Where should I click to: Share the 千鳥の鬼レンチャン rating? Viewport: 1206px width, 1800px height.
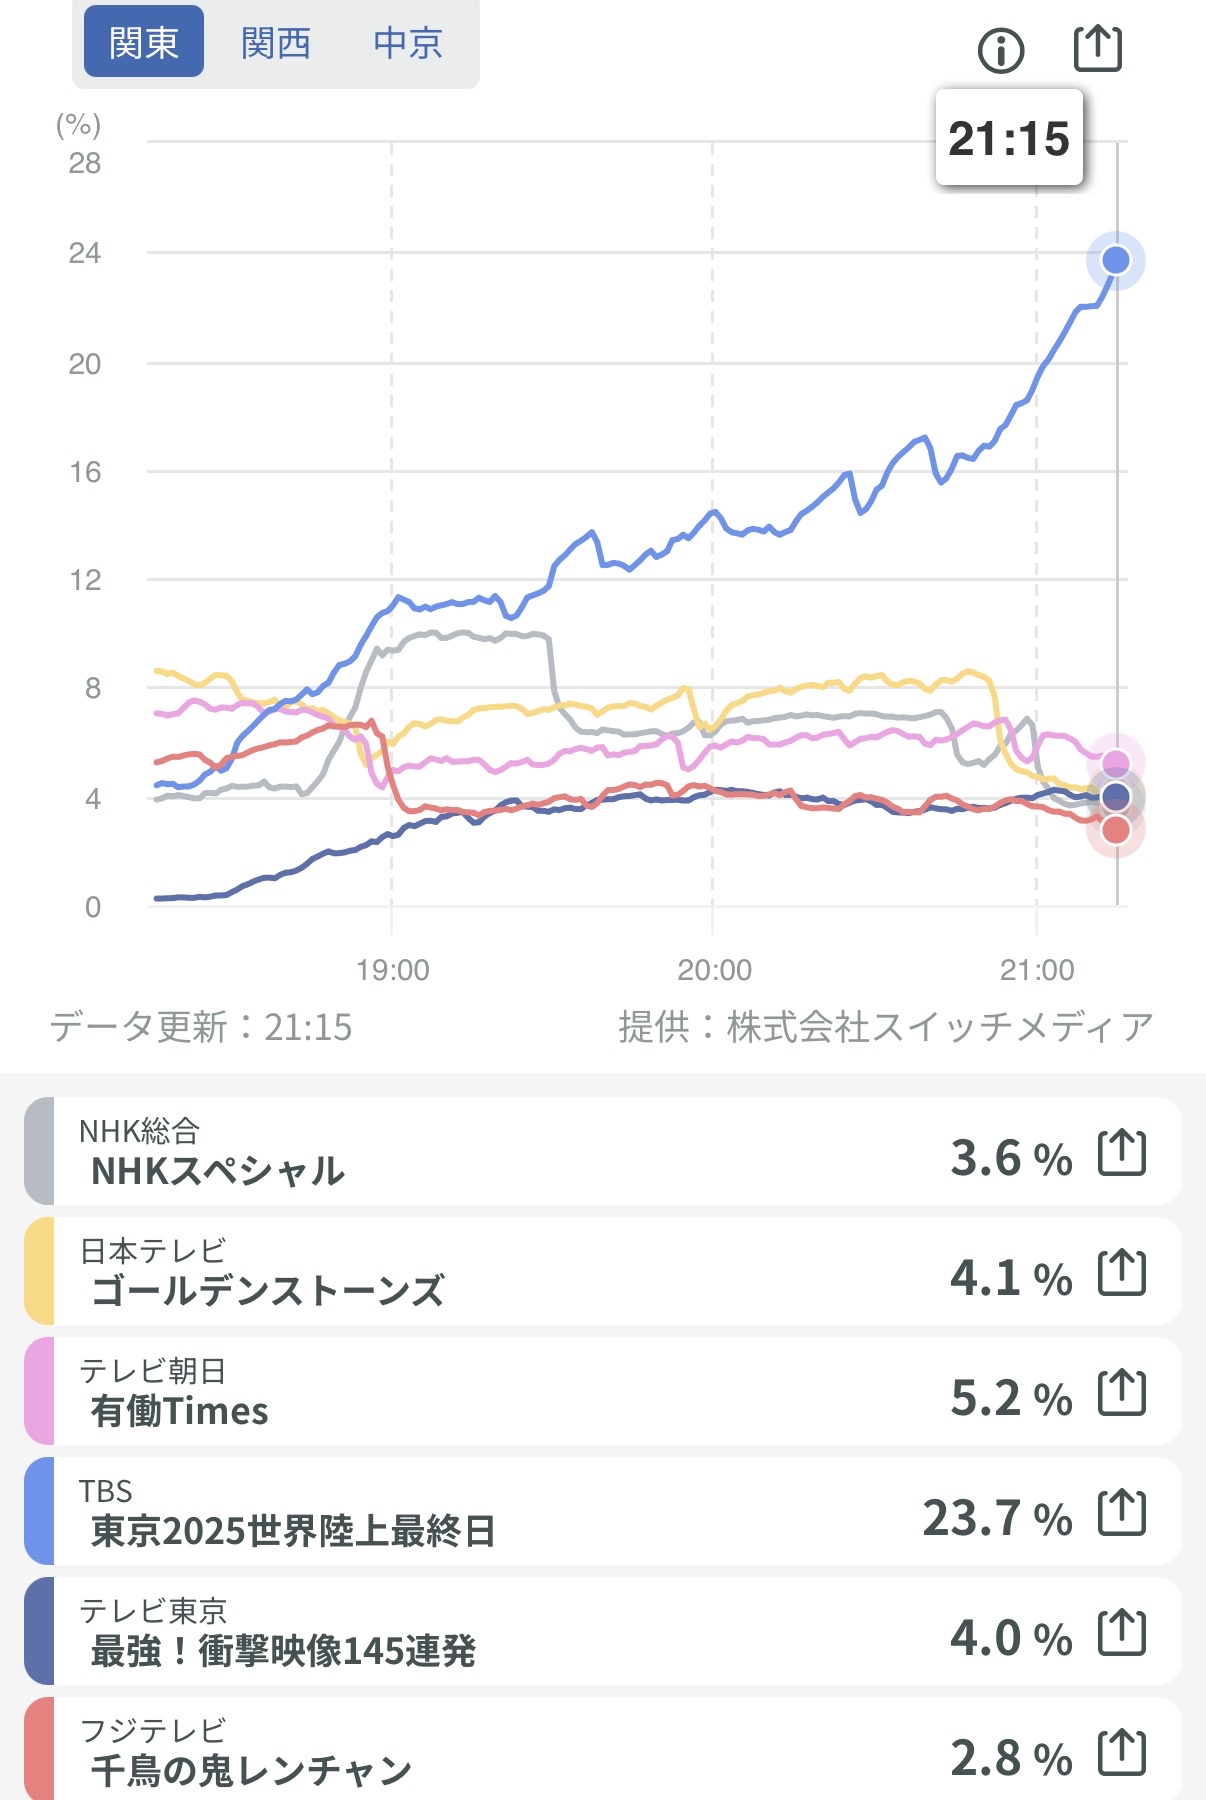(x=1122, y=1753)
